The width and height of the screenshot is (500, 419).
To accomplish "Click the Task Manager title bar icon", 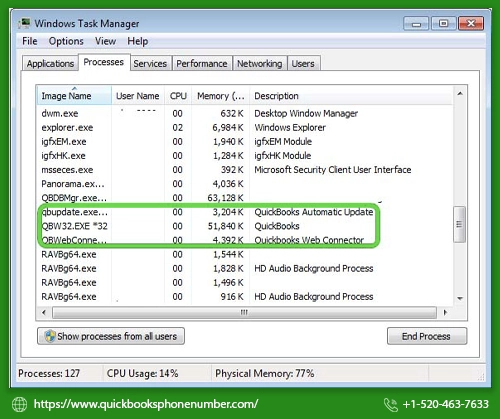I will click(x=24, y=23).
